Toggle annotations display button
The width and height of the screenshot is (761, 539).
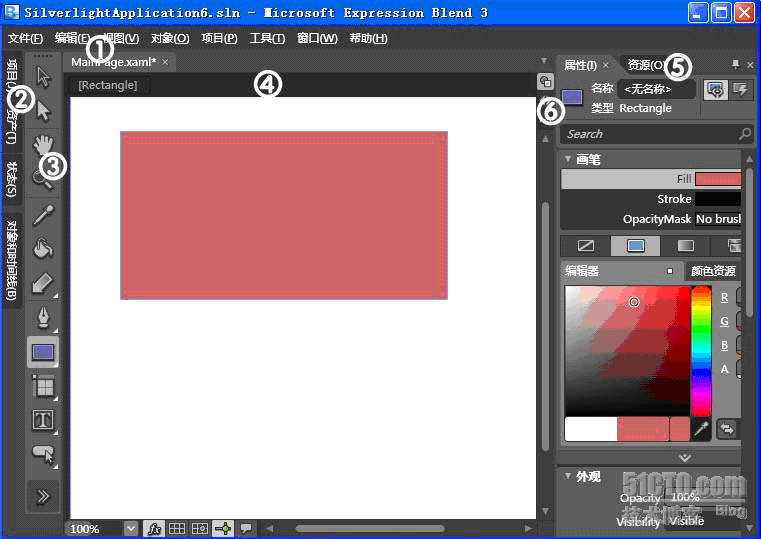pos(246,528)
